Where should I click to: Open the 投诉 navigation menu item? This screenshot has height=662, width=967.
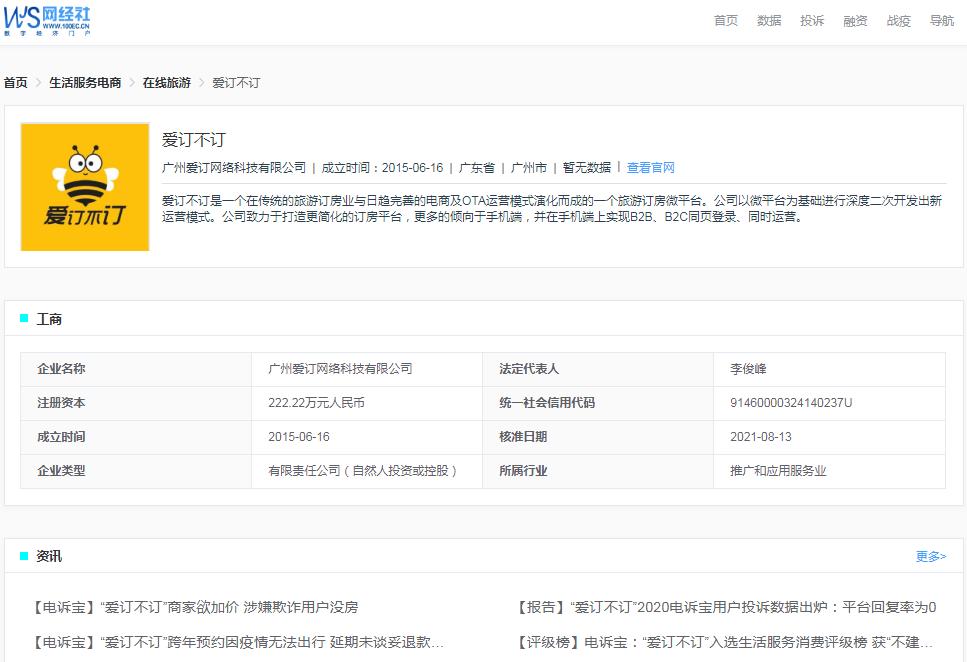811,20
